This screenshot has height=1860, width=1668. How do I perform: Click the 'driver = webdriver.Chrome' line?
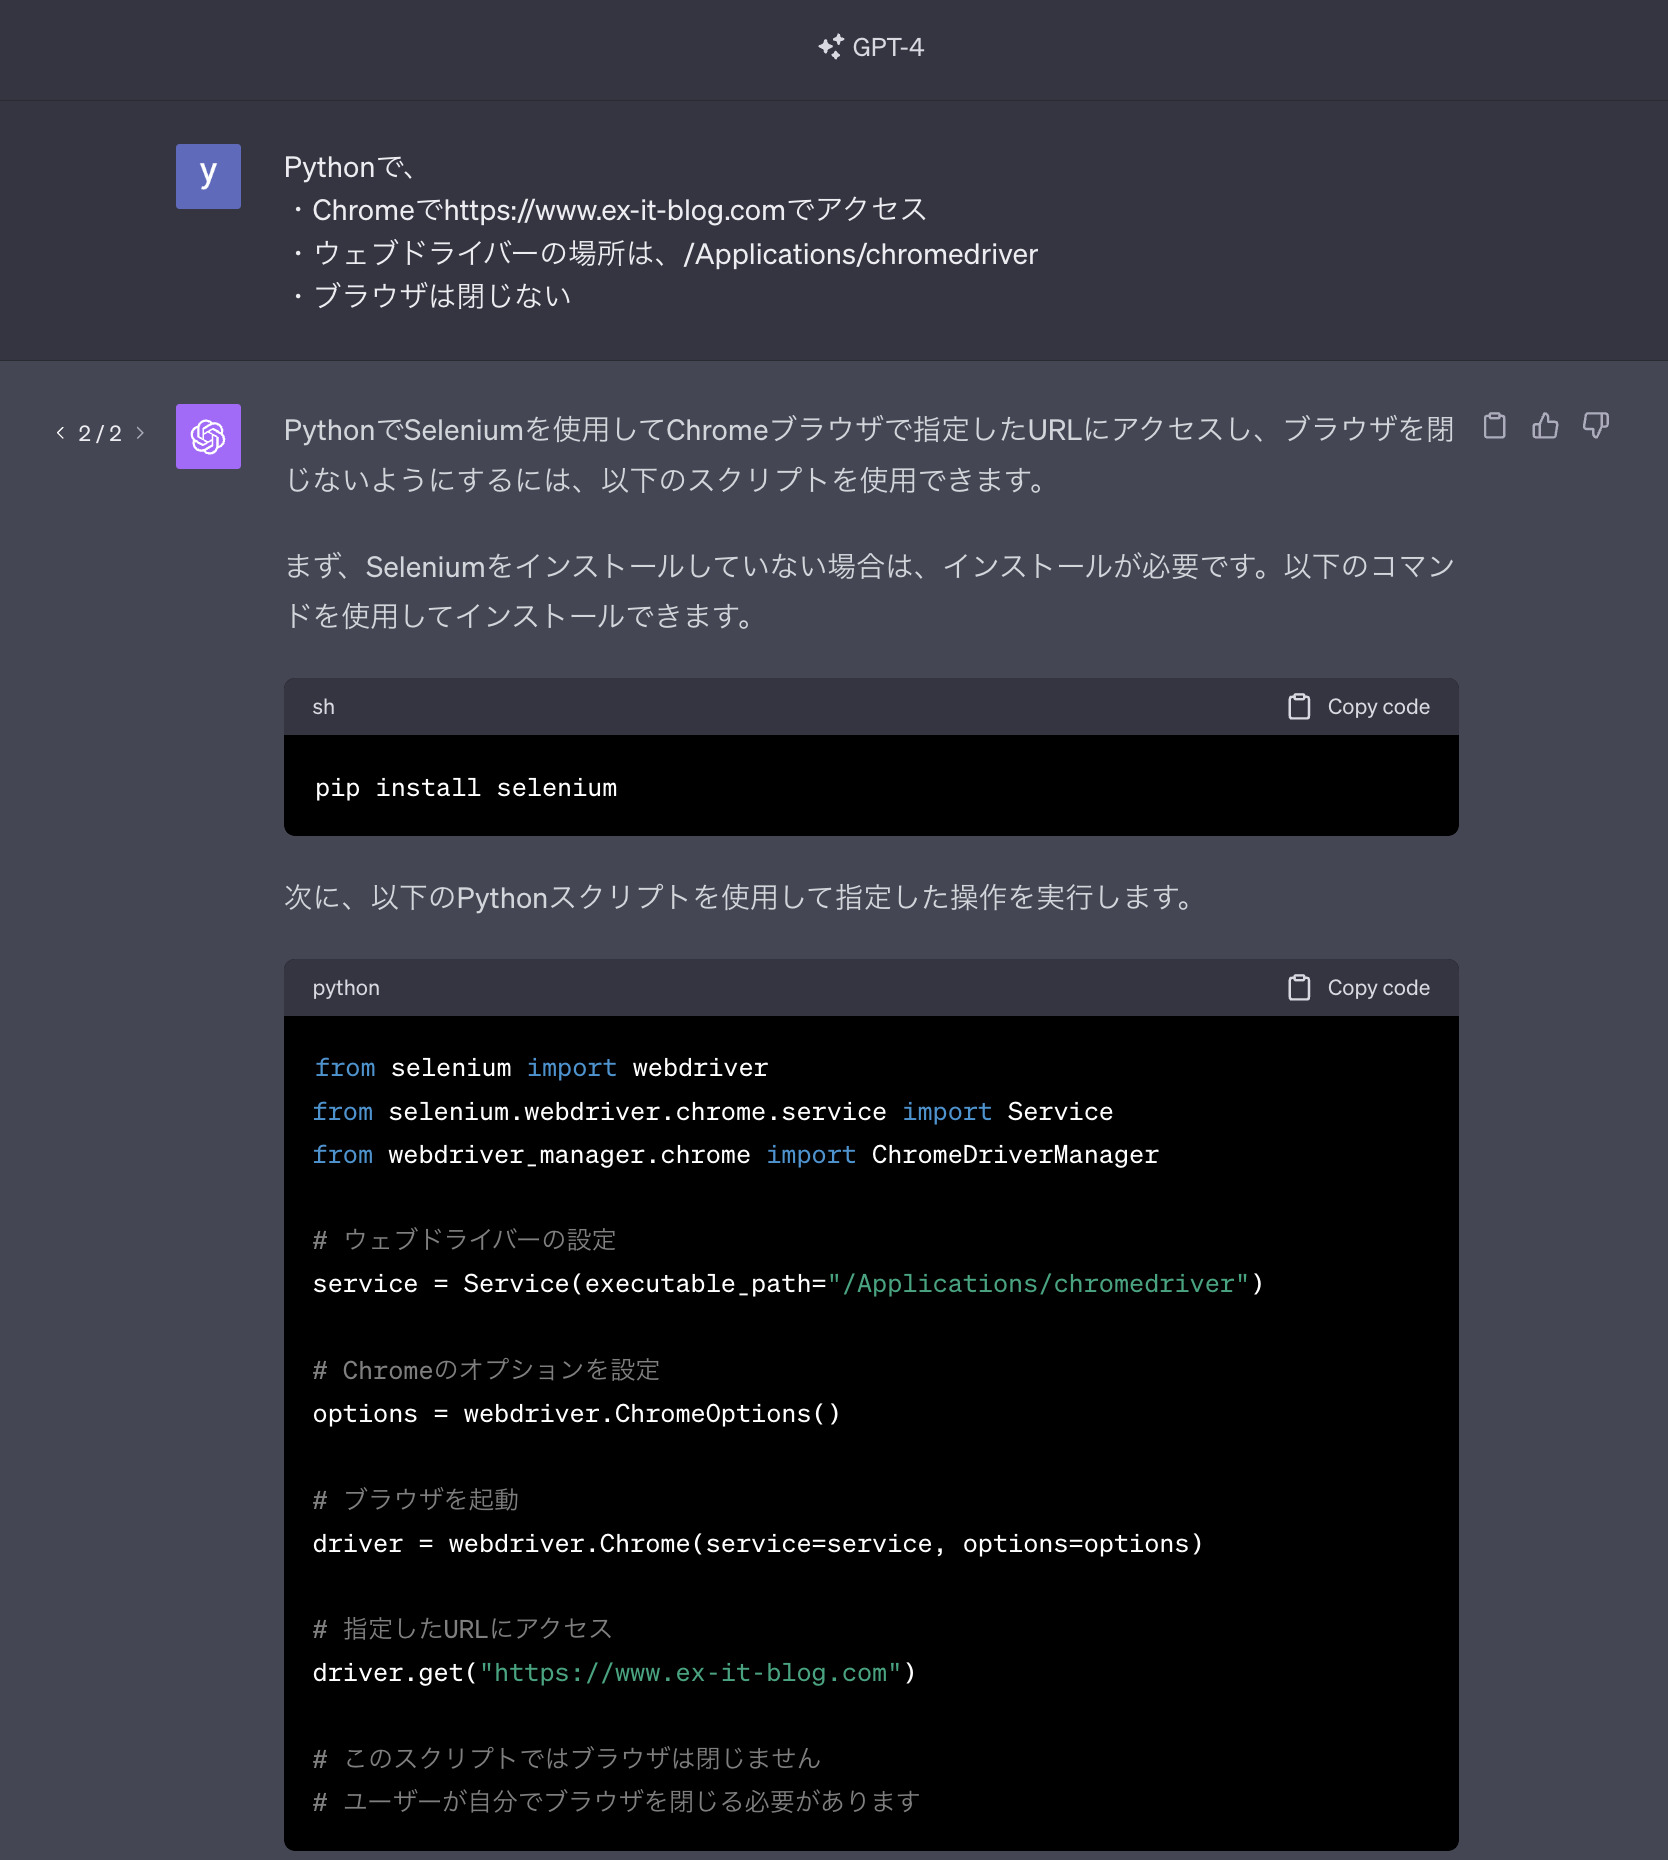(758, 1544)
